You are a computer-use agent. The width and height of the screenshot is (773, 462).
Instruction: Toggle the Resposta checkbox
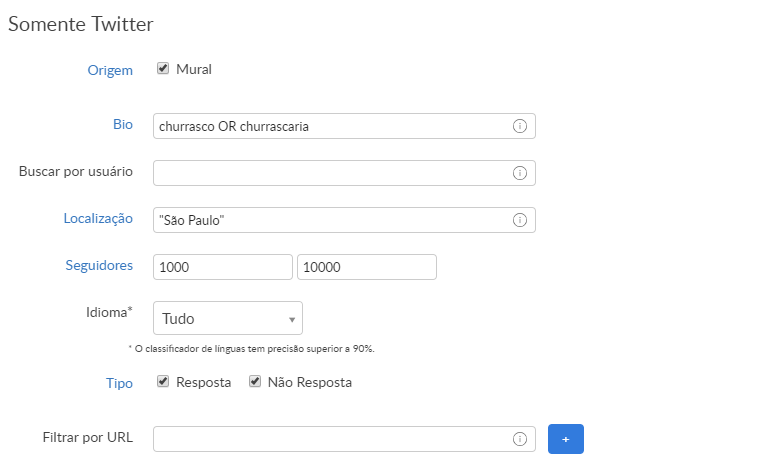pos(163,382)
